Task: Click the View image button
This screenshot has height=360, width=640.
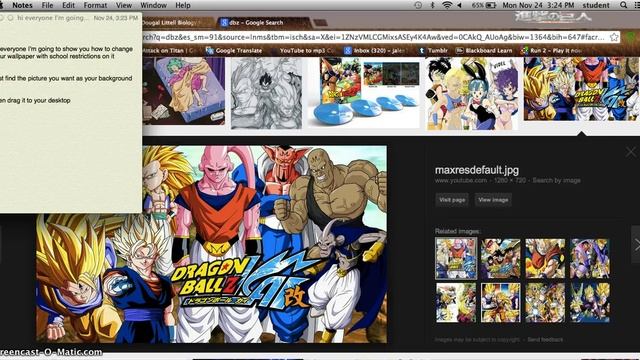Action: [493, 200]
